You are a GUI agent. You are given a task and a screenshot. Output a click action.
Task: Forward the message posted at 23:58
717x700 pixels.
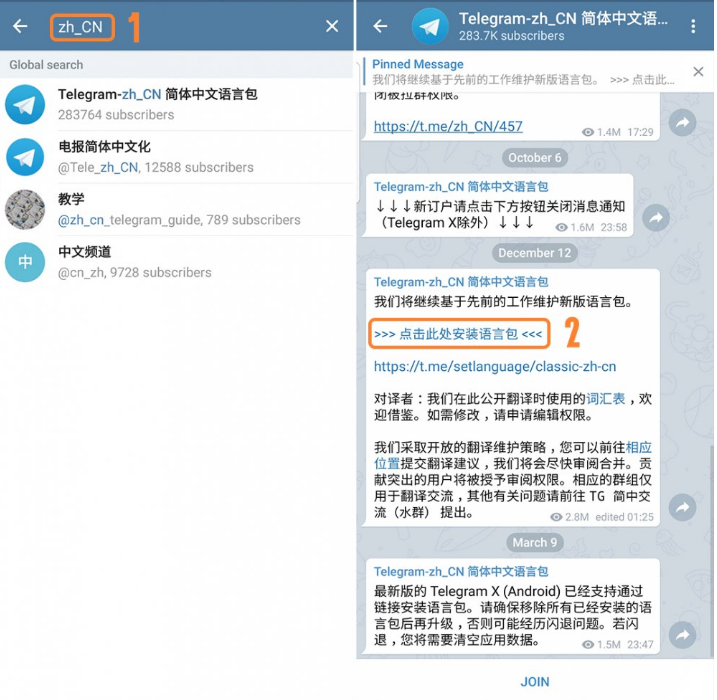pyautogui.click(x=656, y=218)
